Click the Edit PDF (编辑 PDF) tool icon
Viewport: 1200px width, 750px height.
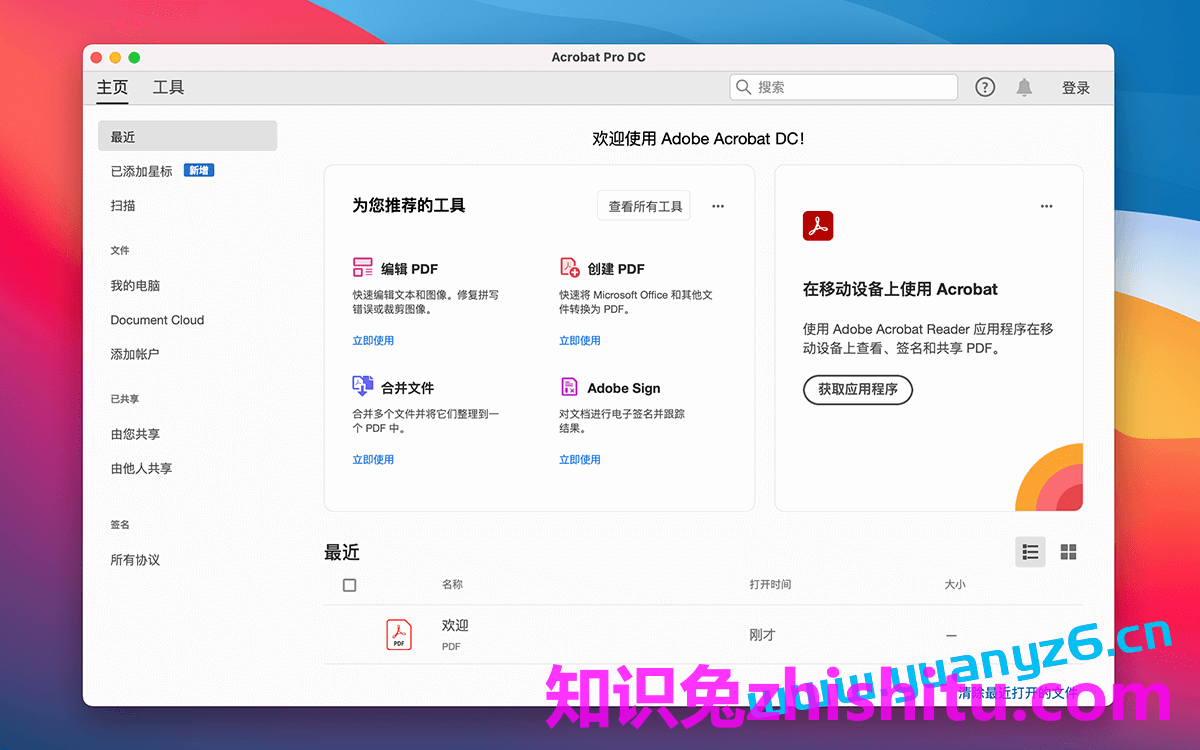(x=362, y=268)
